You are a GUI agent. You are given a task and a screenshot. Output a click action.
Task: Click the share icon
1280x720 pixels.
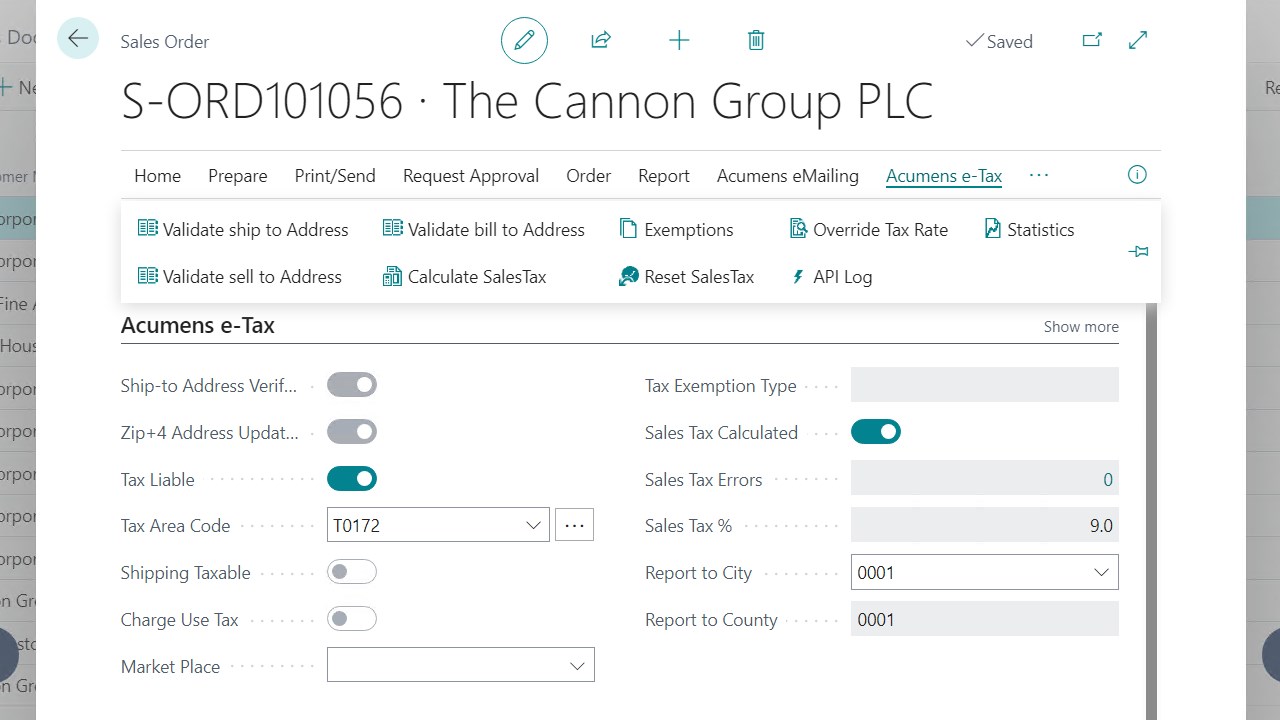click(x=601, y=41)
